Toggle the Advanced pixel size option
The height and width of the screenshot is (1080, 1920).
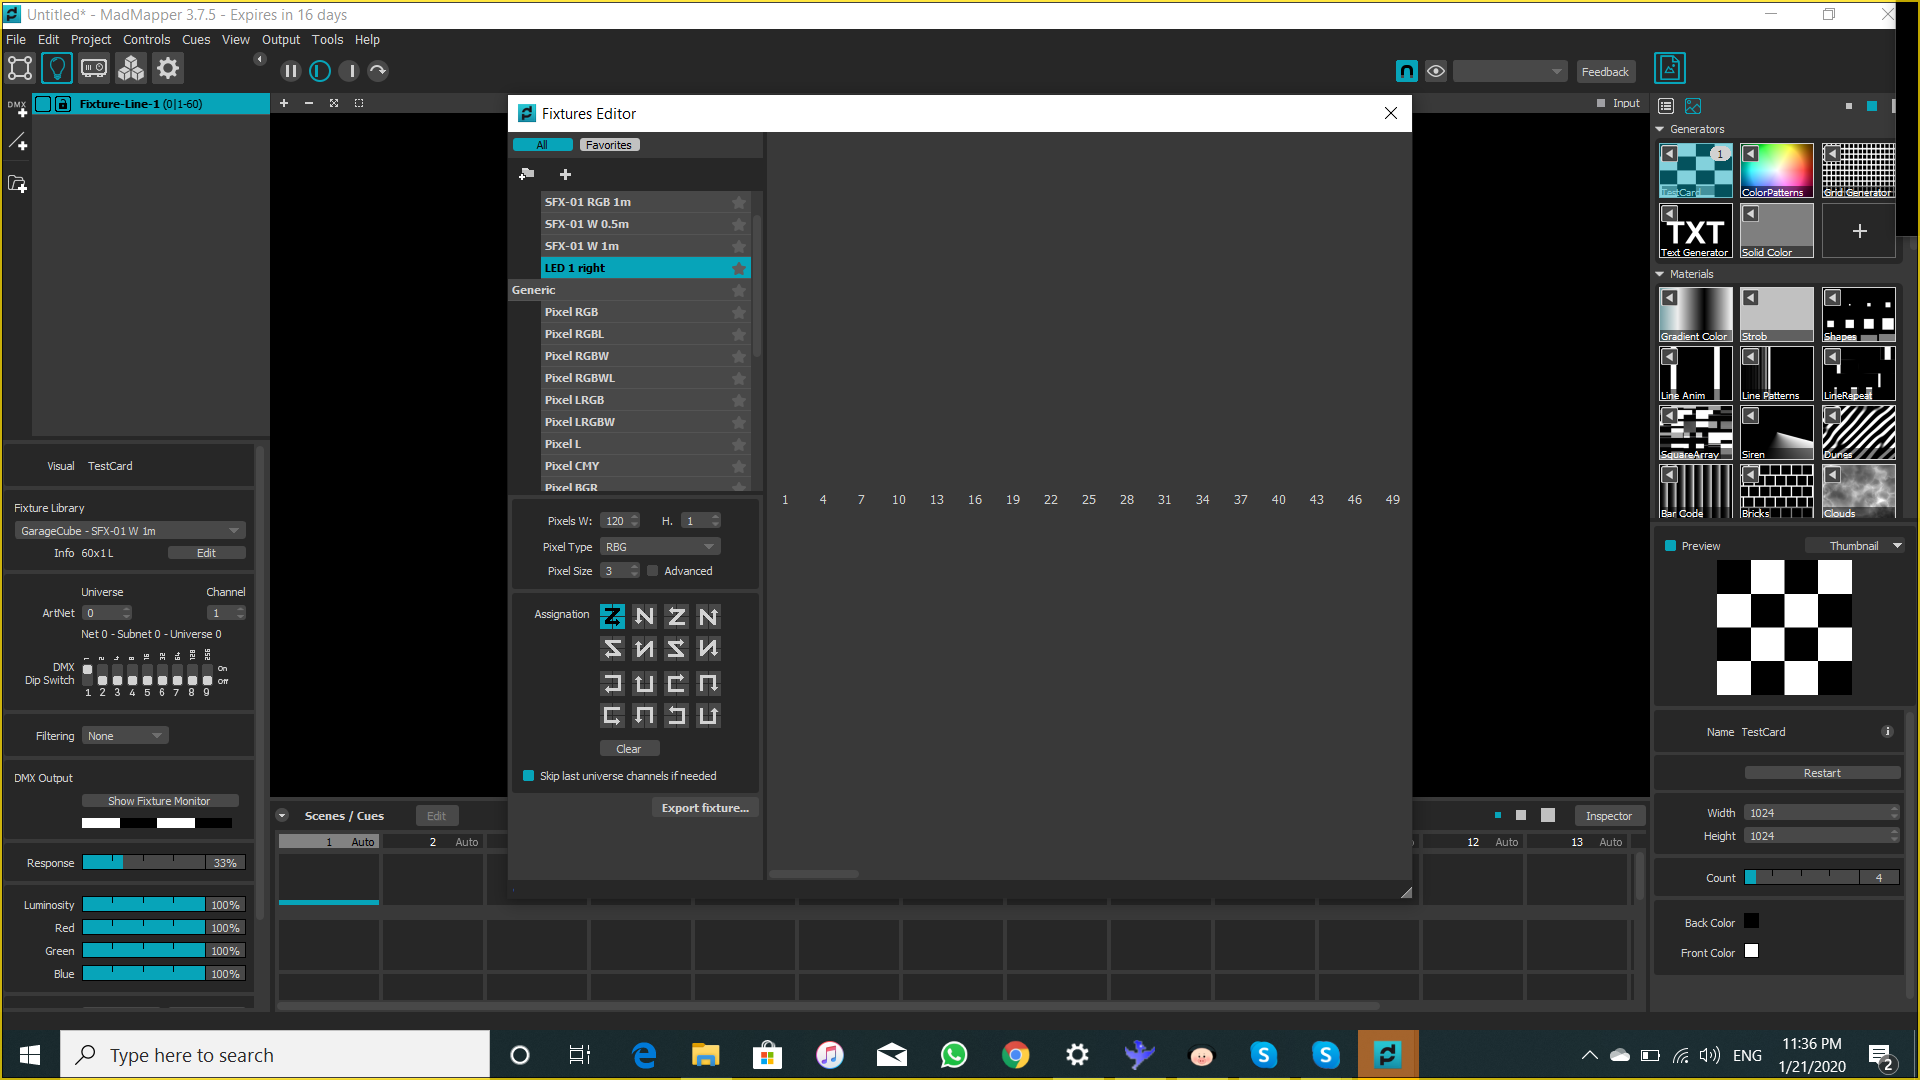pyautogui.click(x=651, y=570)
